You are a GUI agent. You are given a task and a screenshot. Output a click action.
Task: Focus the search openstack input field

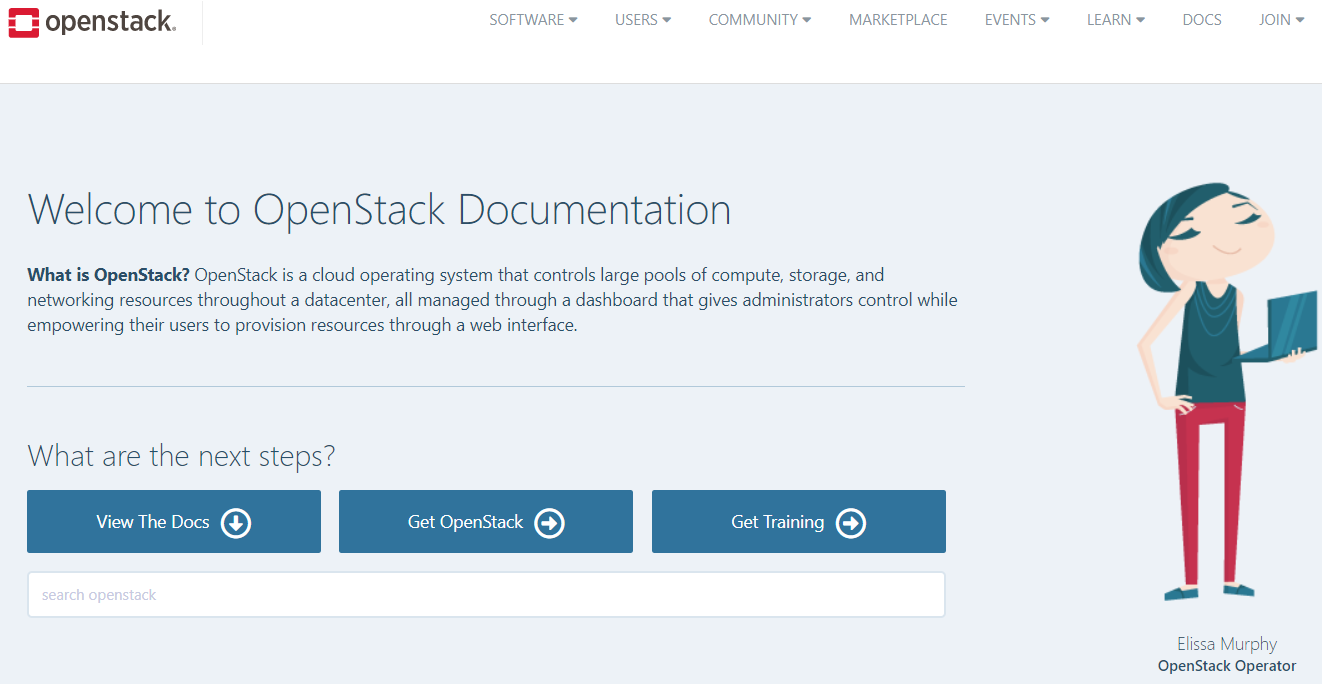click(x=486, y=595)
